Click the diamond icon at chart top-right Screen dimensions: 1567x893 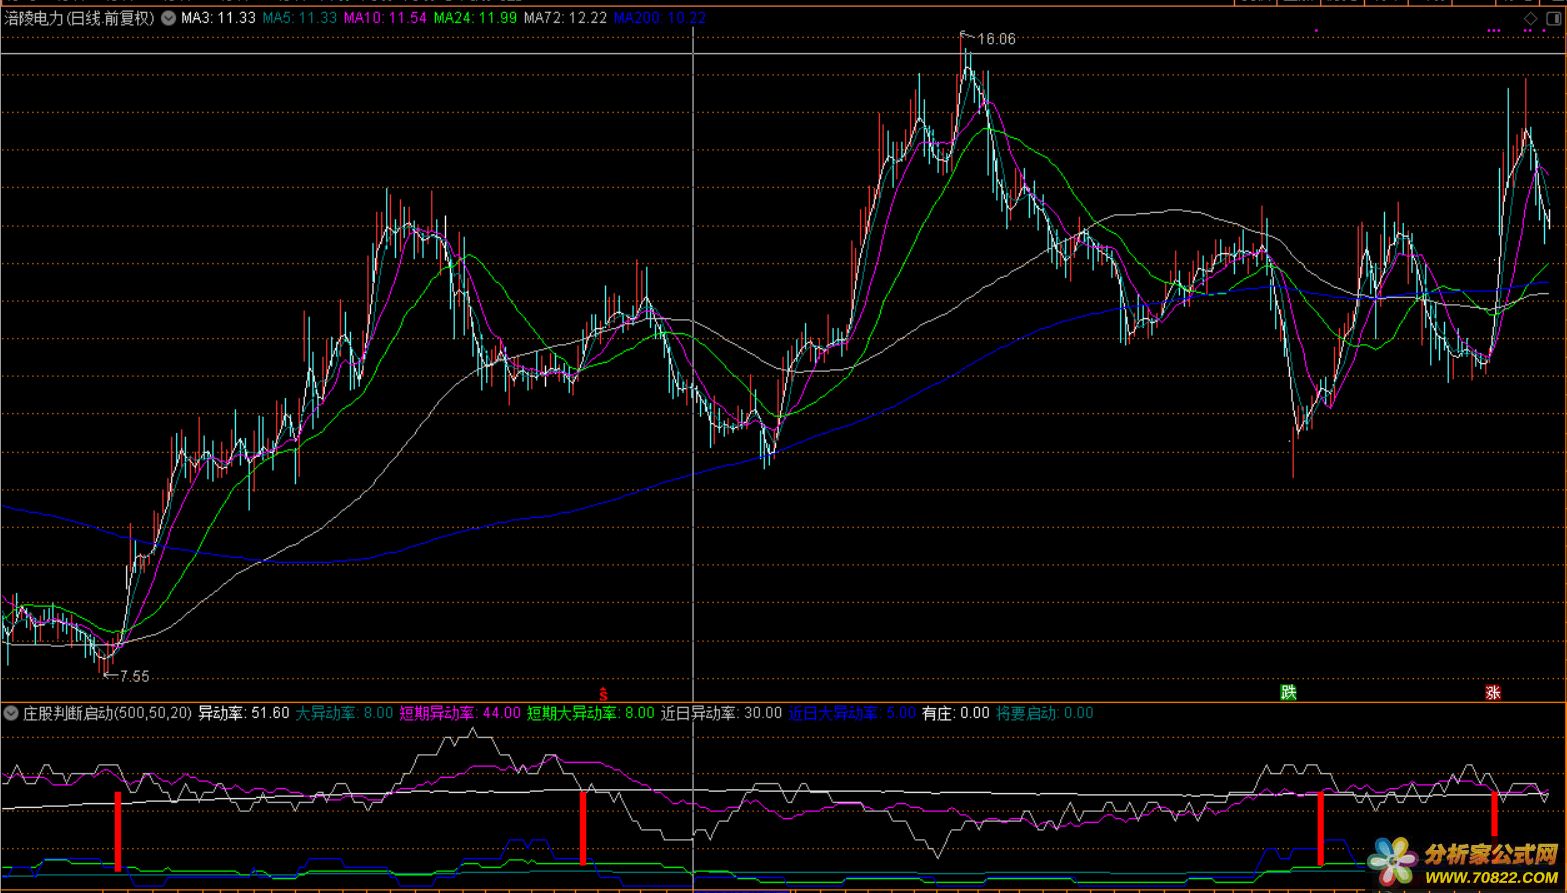(1531, 18)
